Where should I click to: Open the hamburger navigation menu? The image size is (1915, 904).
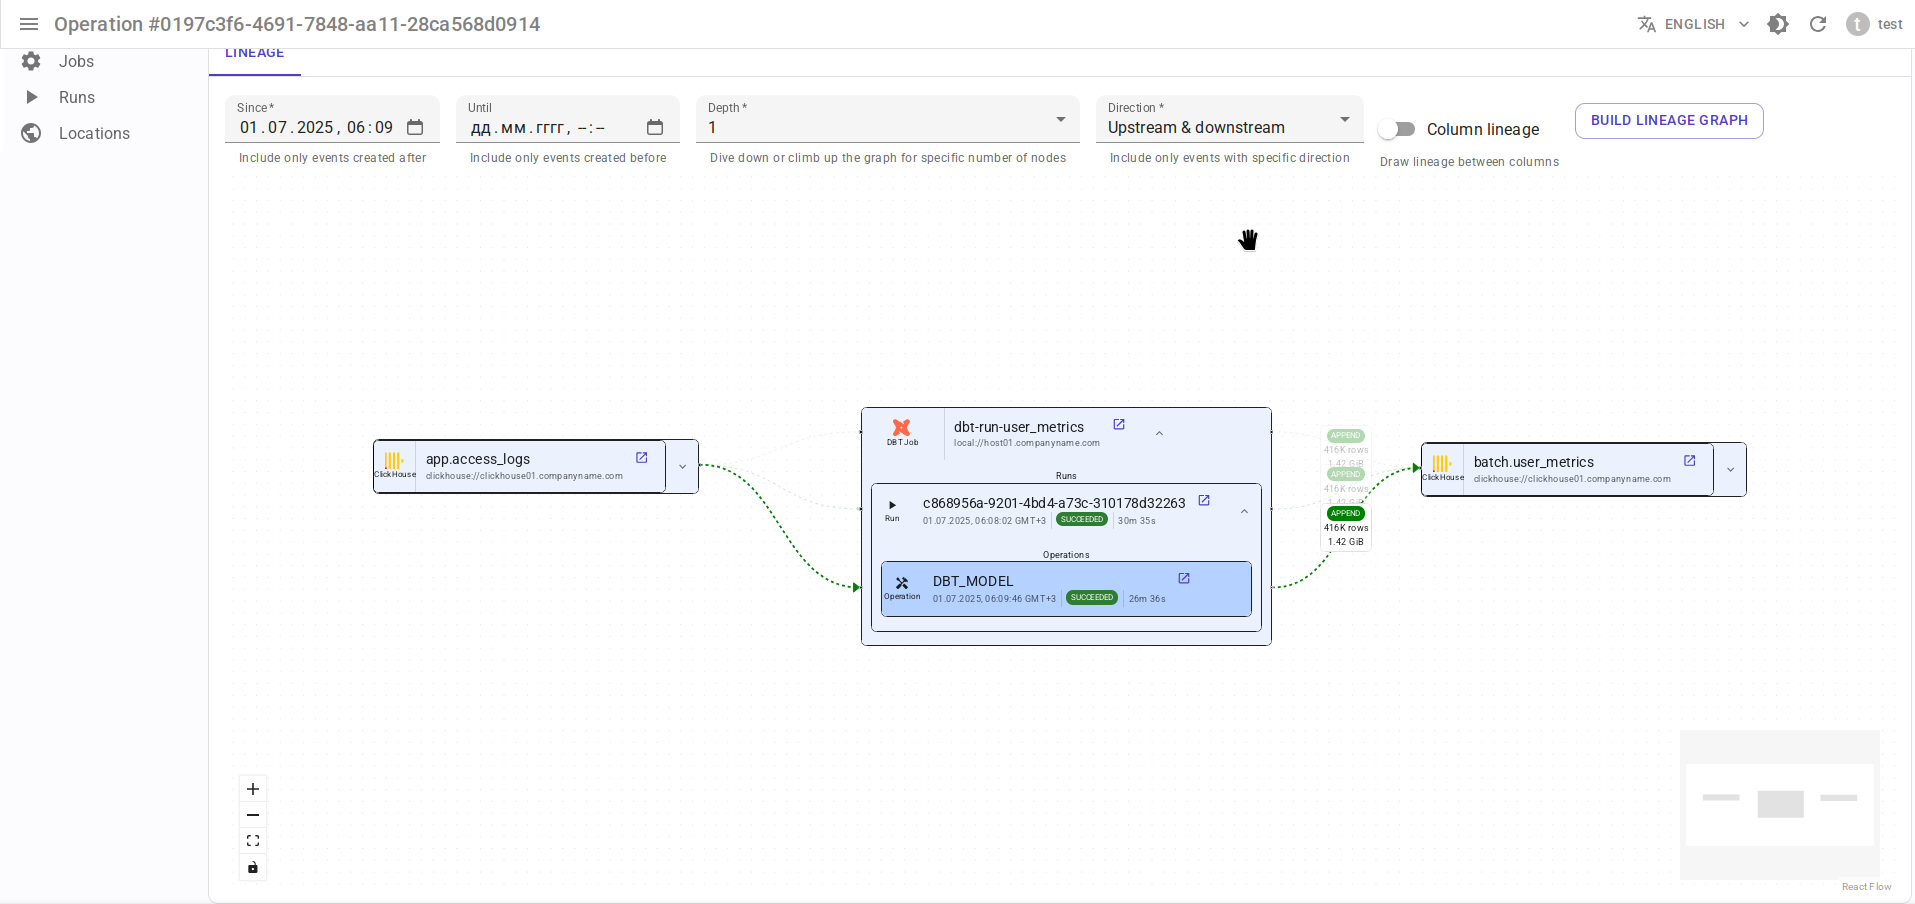29,24
